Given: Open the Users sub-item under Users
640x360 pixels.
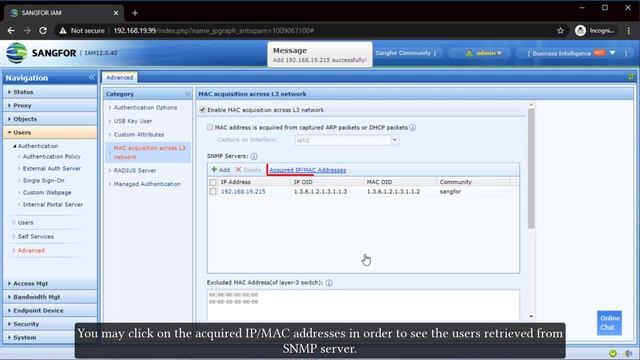Looking at the screenshot, I should pos(25,222).
